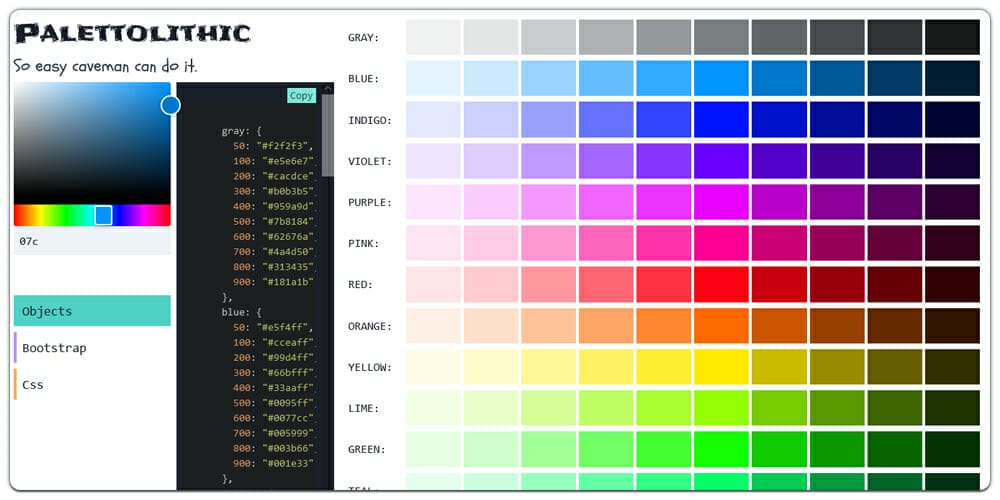Select the Objects tab

tap(92, 311)
